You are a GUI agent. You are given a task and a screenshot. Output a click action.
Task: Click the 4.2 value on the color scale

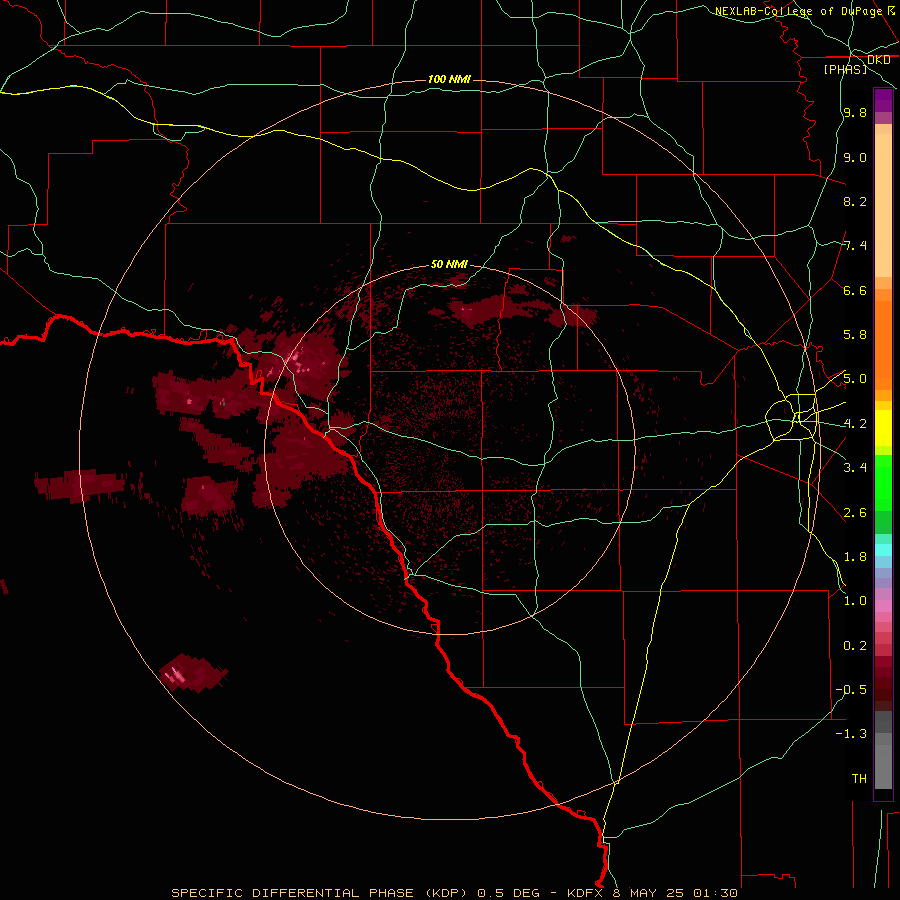855,424
